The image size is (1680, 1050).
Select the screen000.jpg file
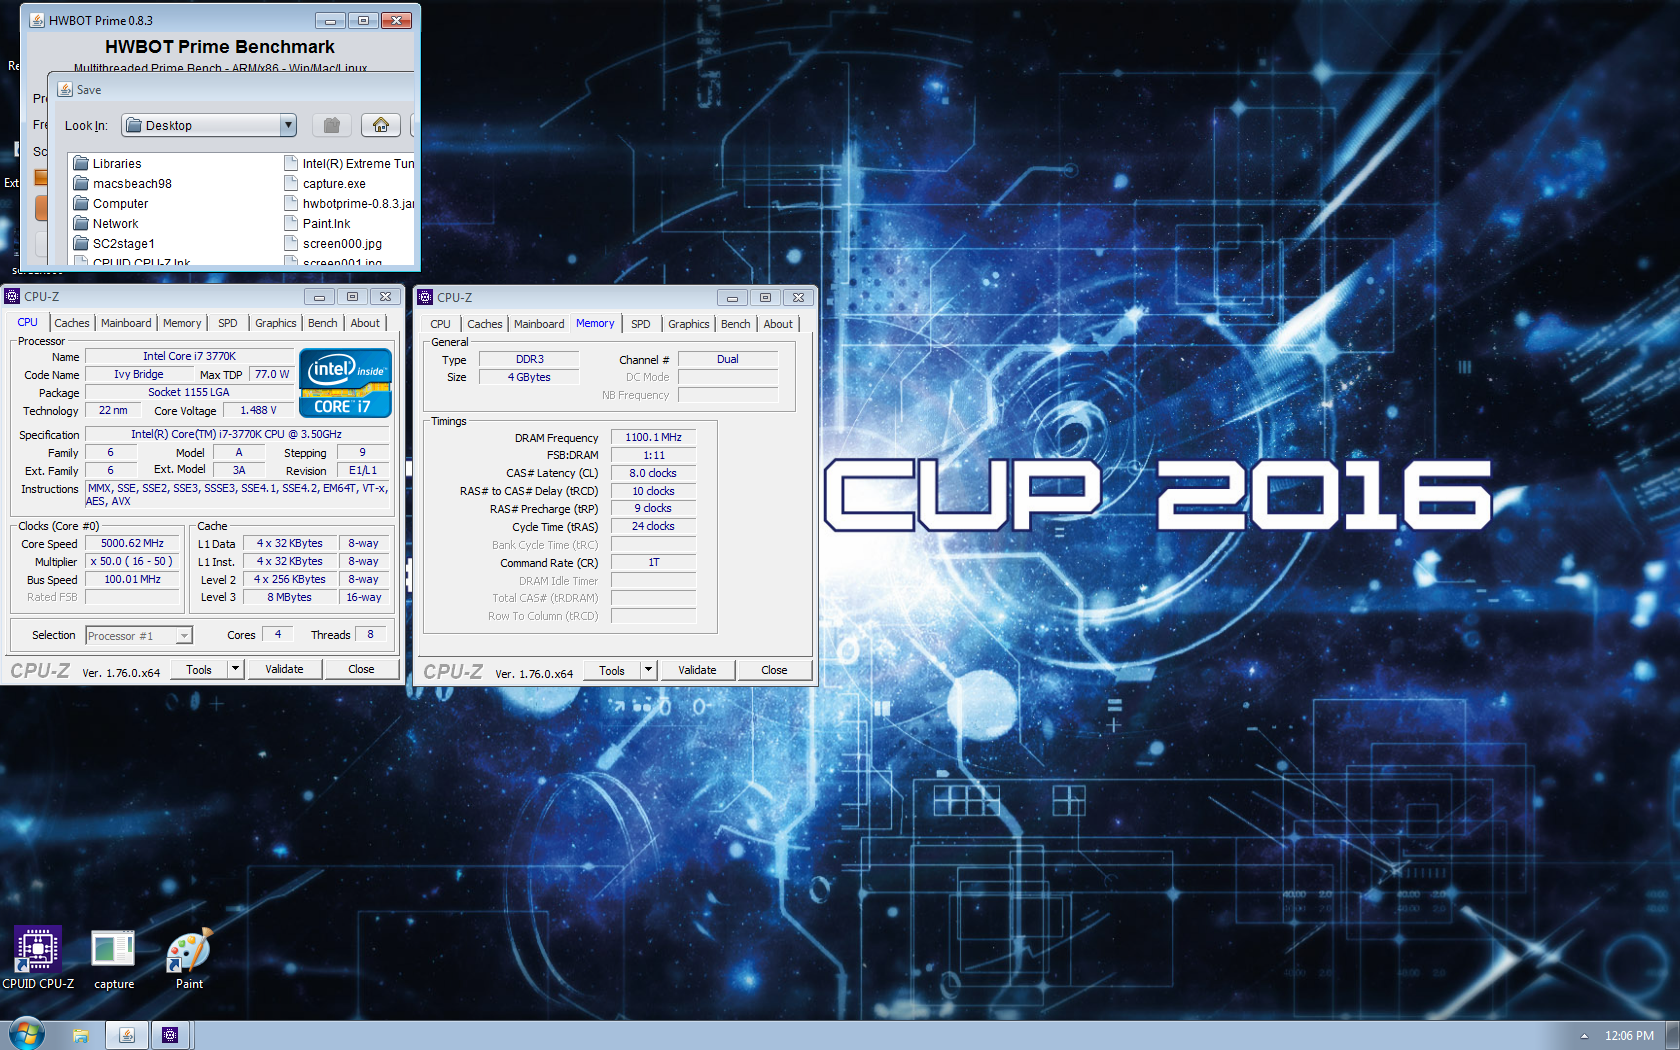pos(333,243)
